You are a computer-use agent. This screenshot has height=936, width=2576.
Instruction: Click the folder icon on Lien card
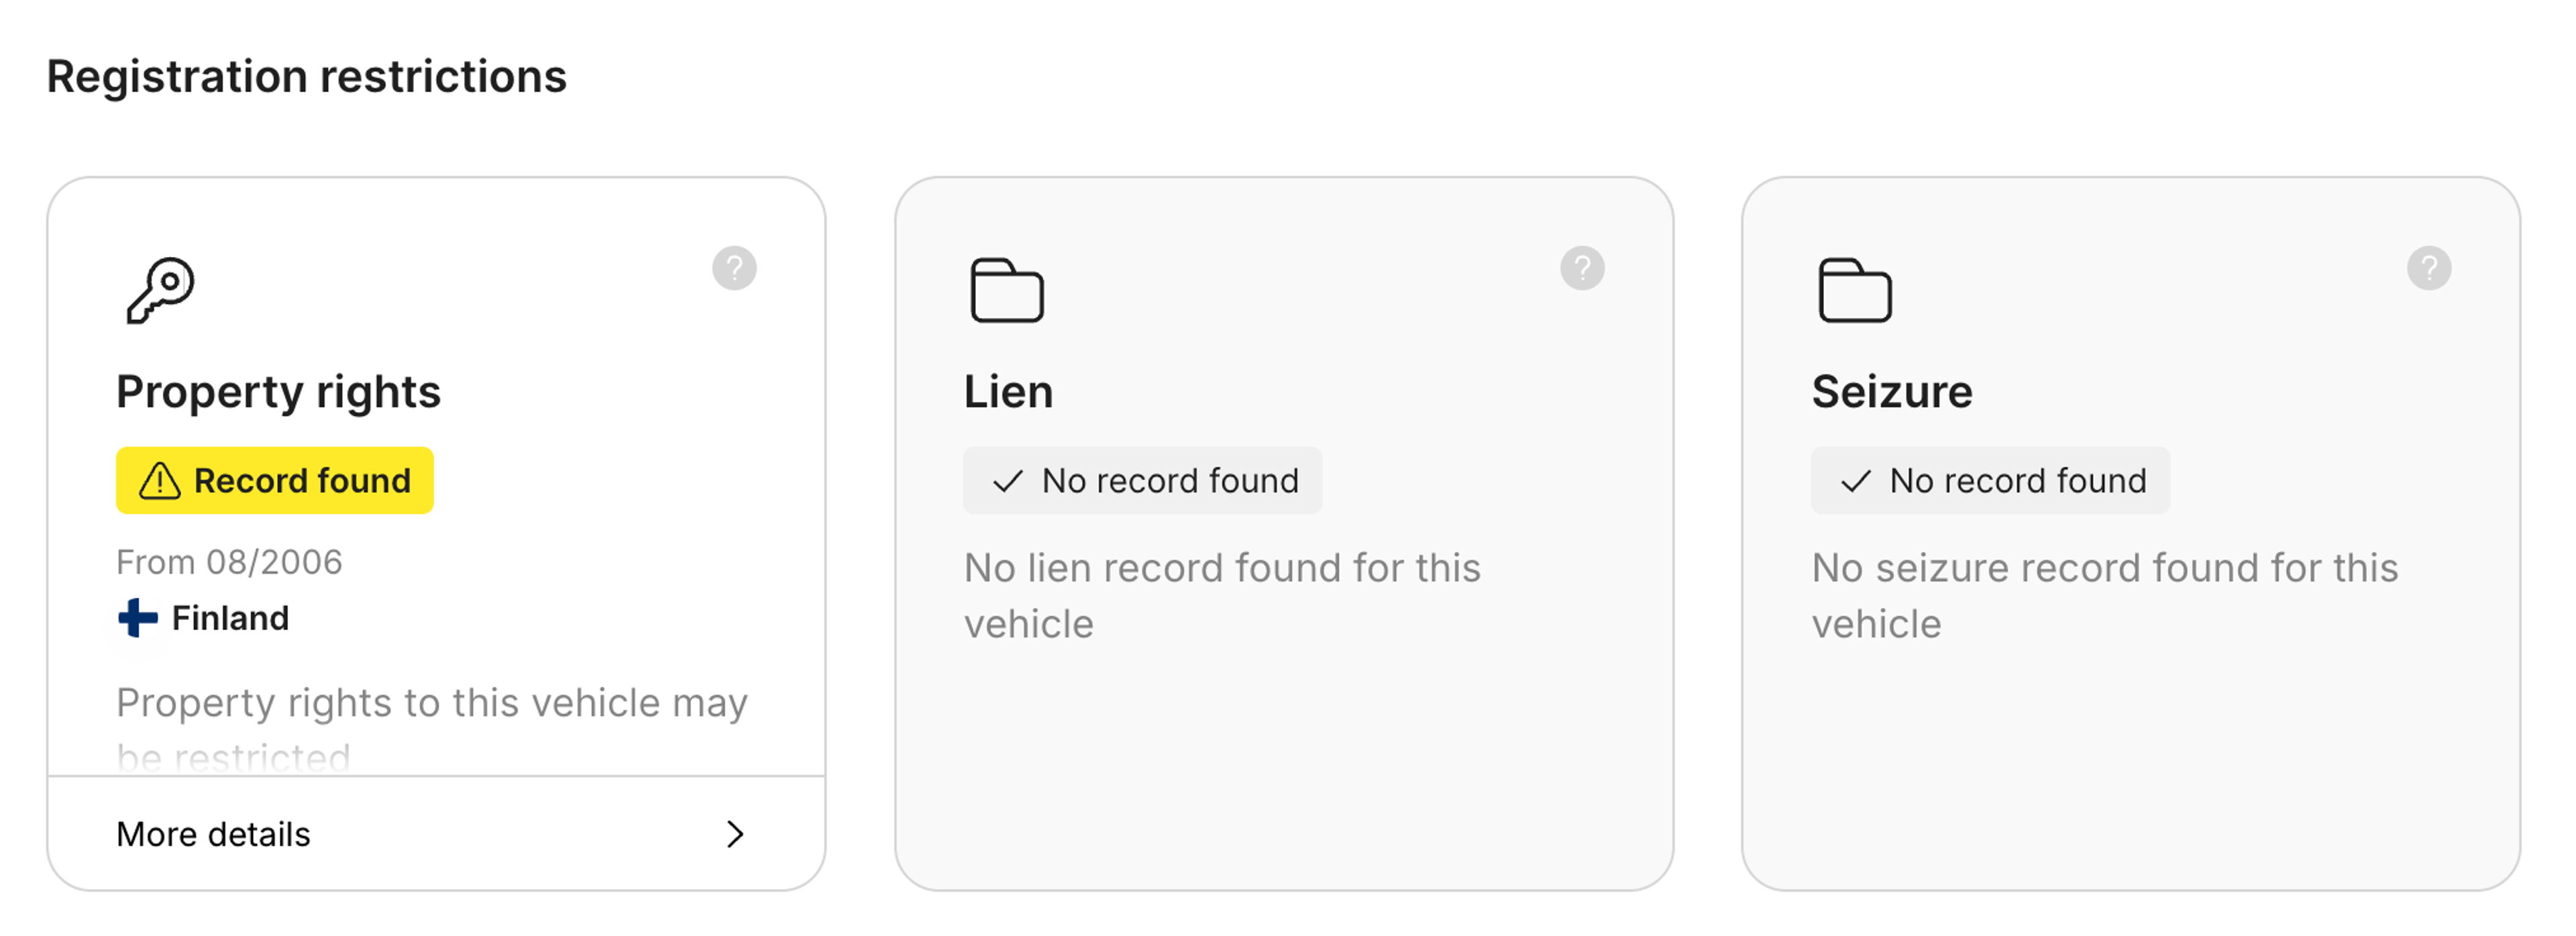pos(1006,290)
